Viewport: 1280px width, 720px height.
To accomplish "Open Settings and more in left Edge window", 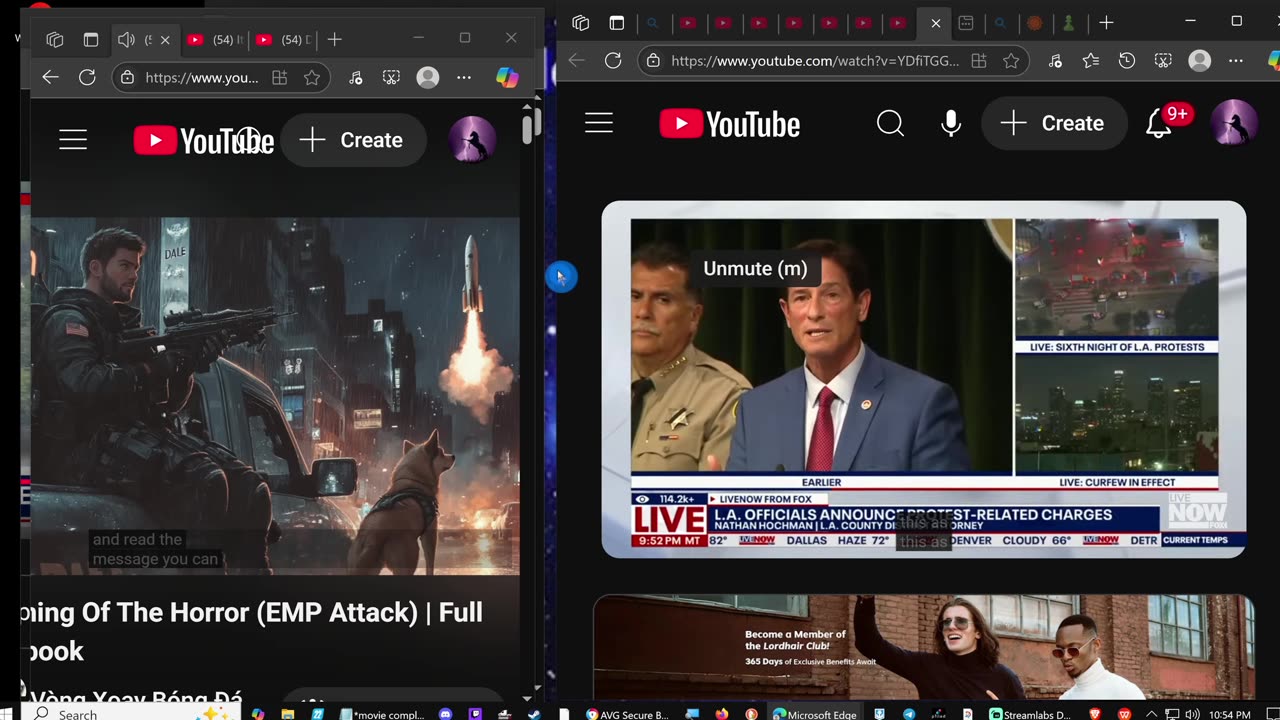I will pos(464,77).
